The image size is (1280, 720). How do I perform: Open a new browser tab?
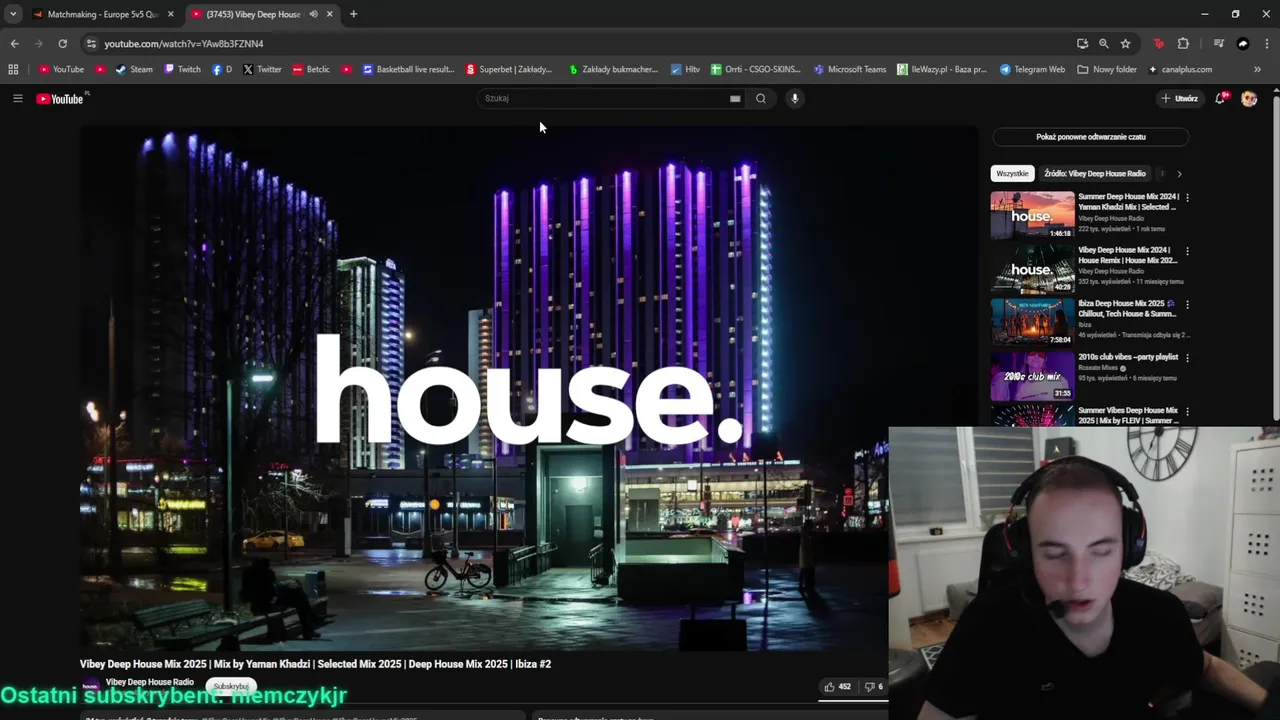click(x=353, y=14)
